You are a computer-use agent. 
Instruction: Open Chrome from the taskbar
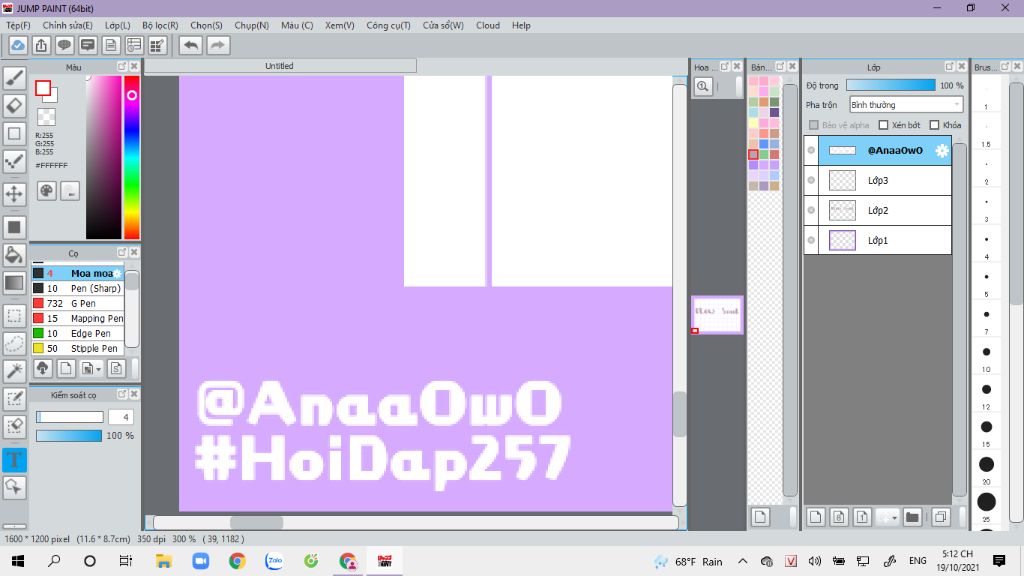[237, 561]
